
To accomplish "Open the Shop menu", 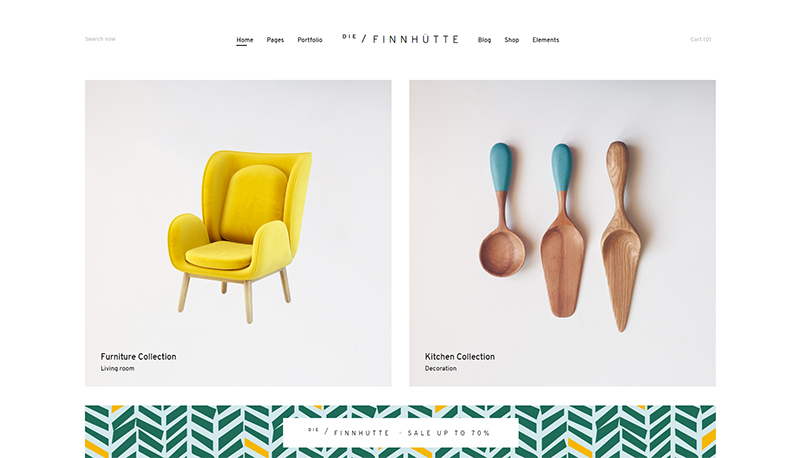I will [x=512, y=40].
